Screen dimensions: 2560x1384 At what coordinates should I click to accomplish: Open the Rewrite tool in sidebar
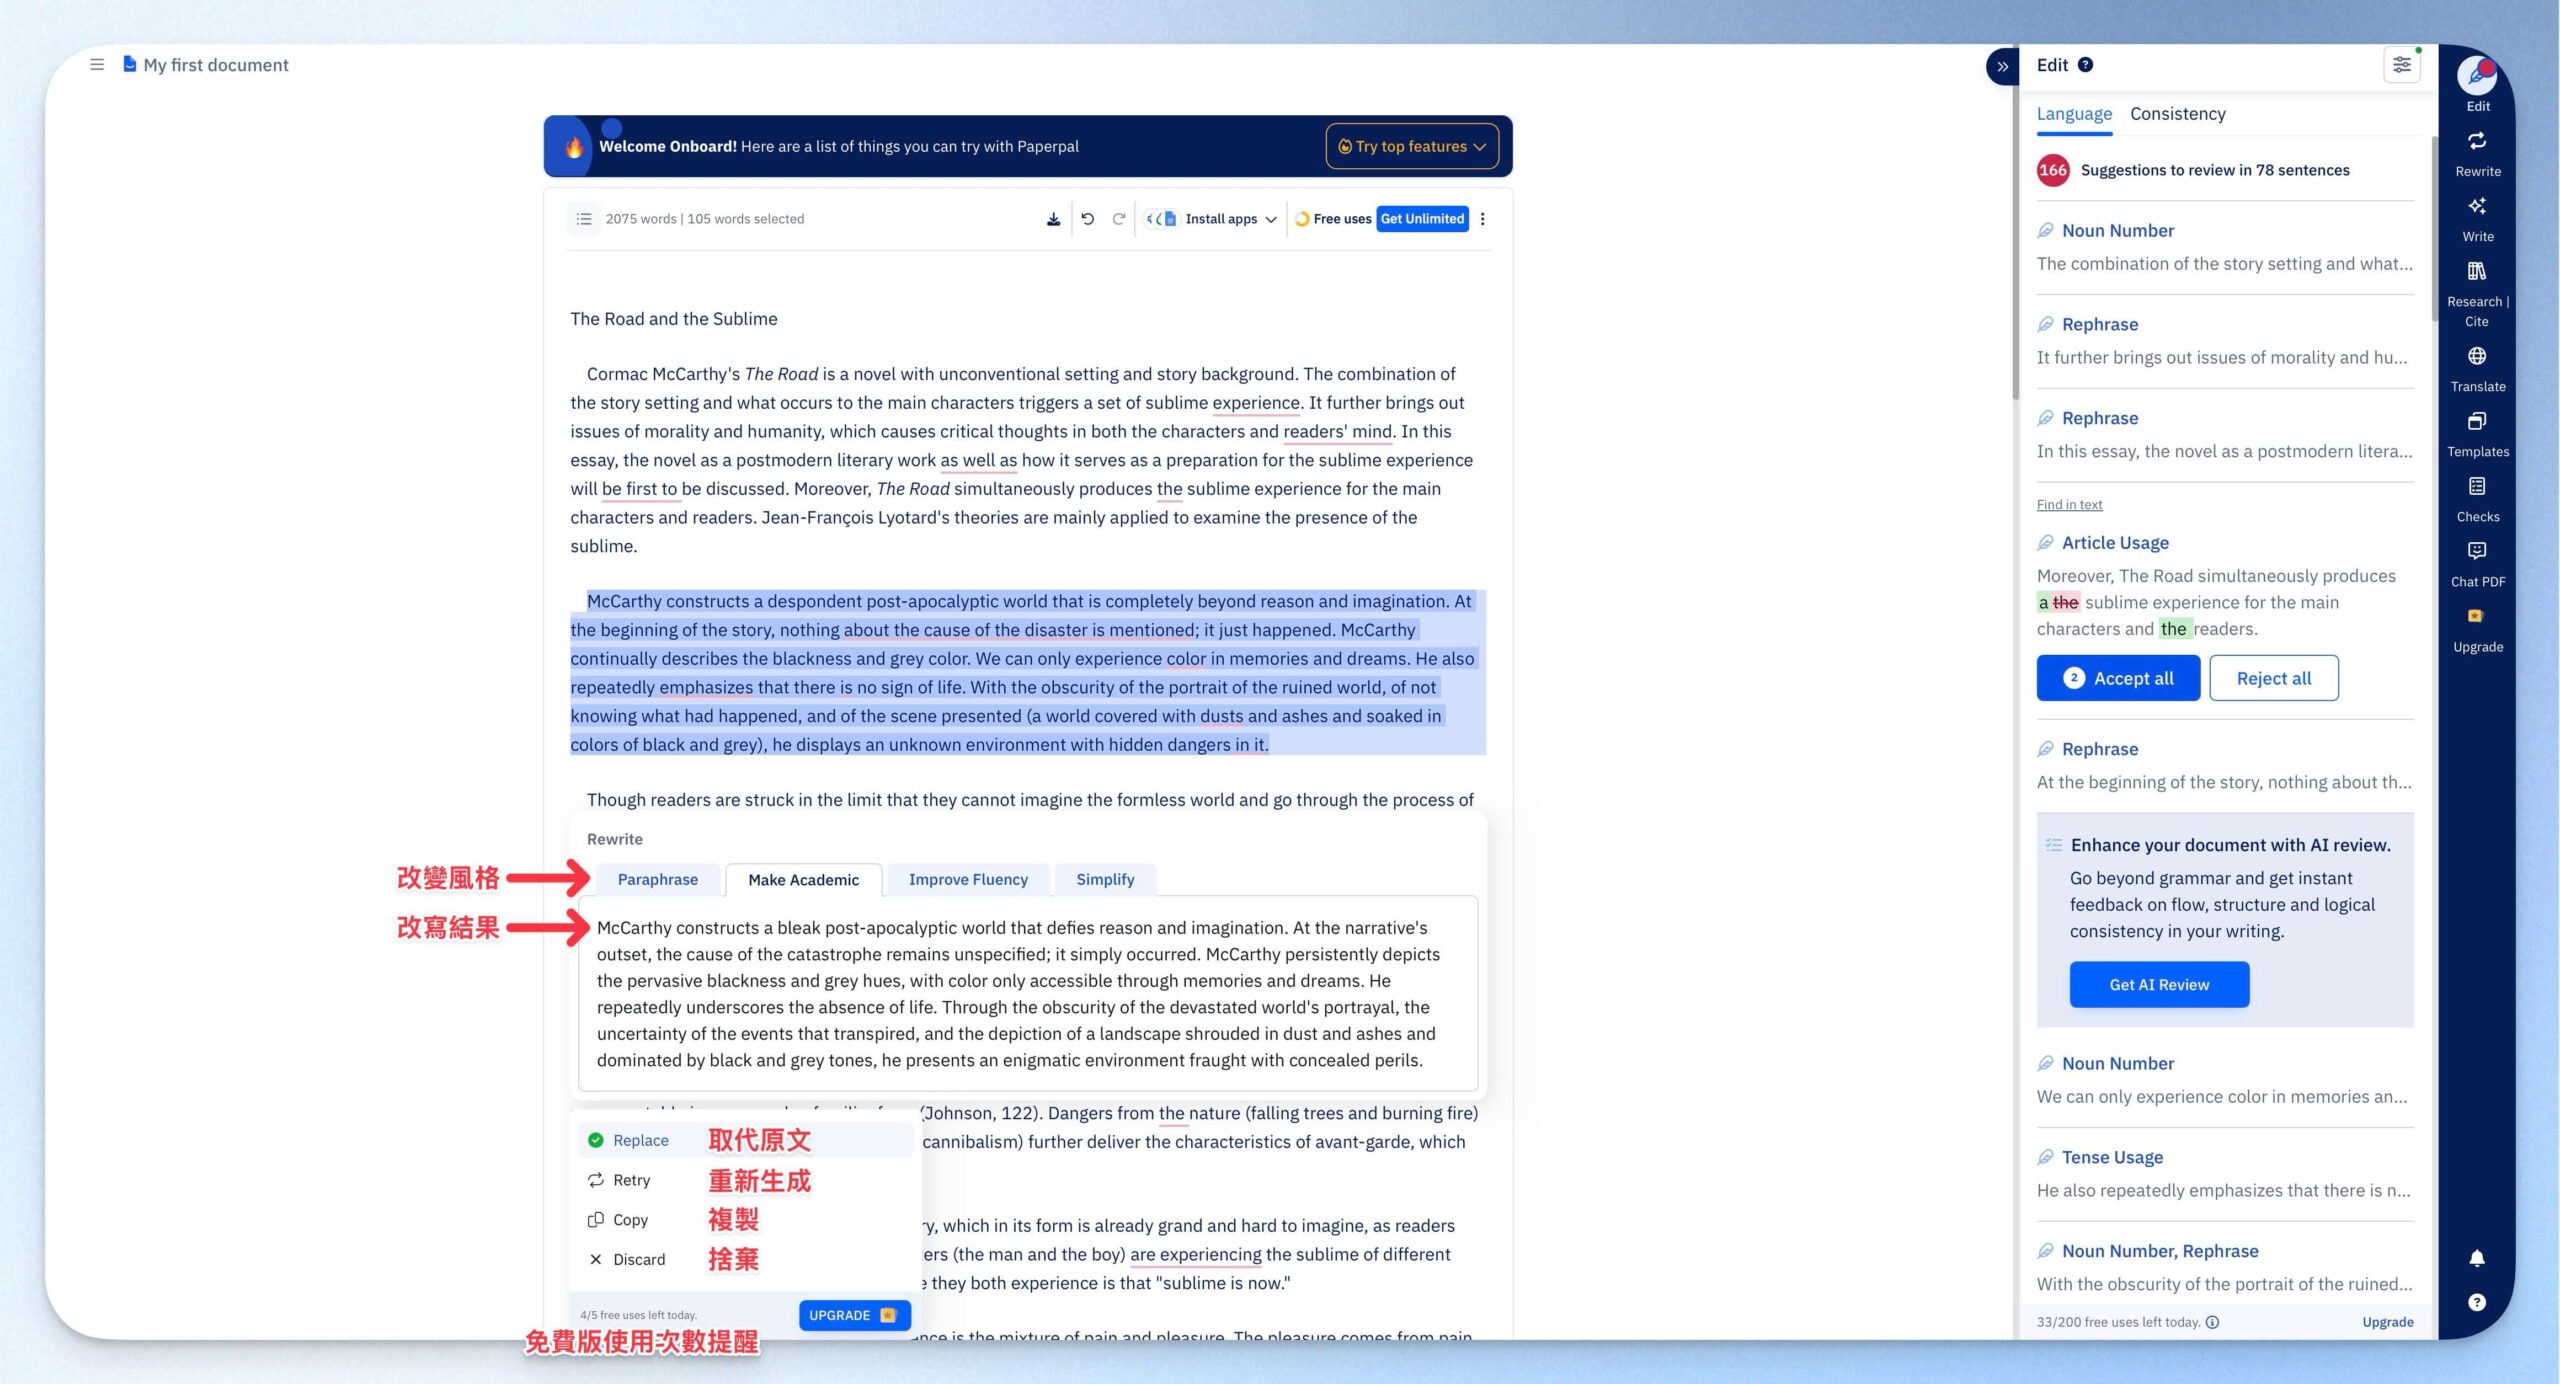[x=2477, y=153]
